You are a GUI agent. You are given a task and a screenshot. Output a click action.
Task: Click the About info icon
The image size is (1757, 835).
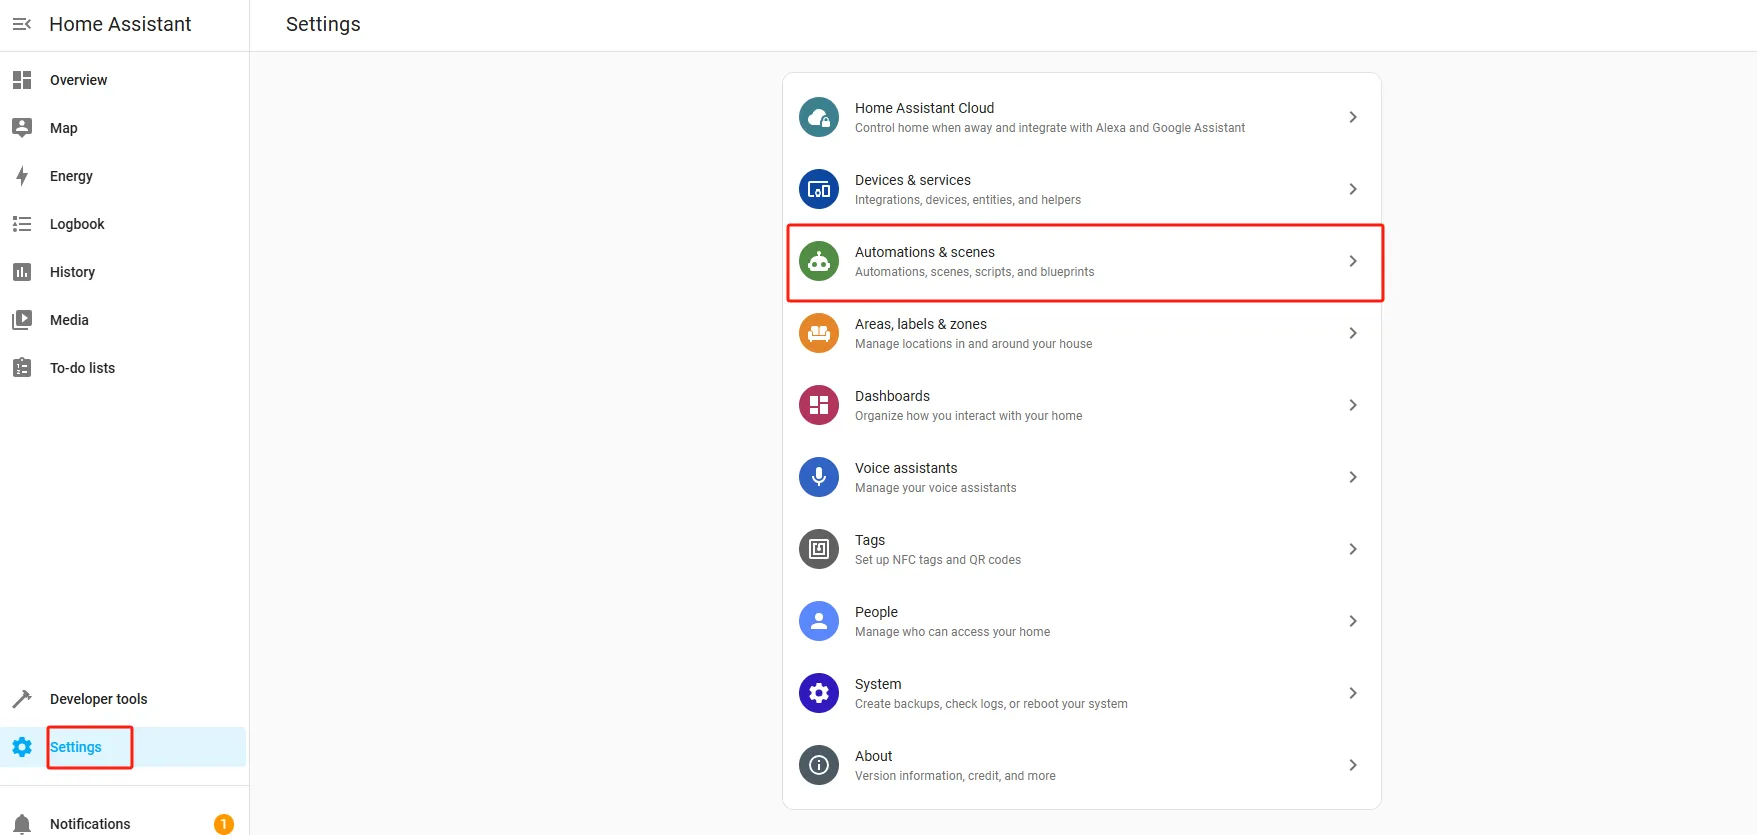click(818, 765)
